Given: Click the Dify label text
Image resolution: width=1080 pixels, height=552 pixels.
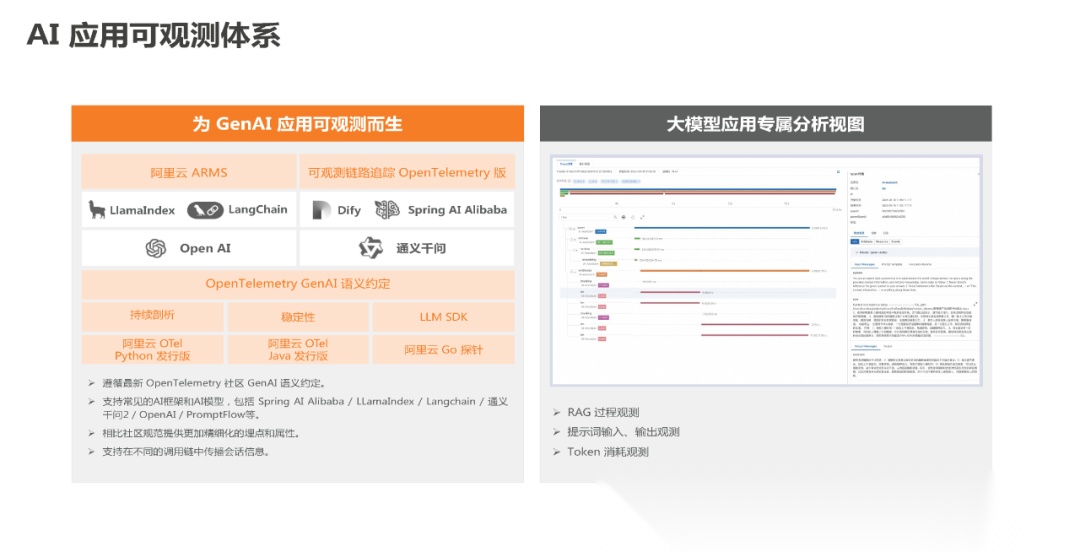Looking at the screenshot, I should pyautogui.click(x=349, y=210).
